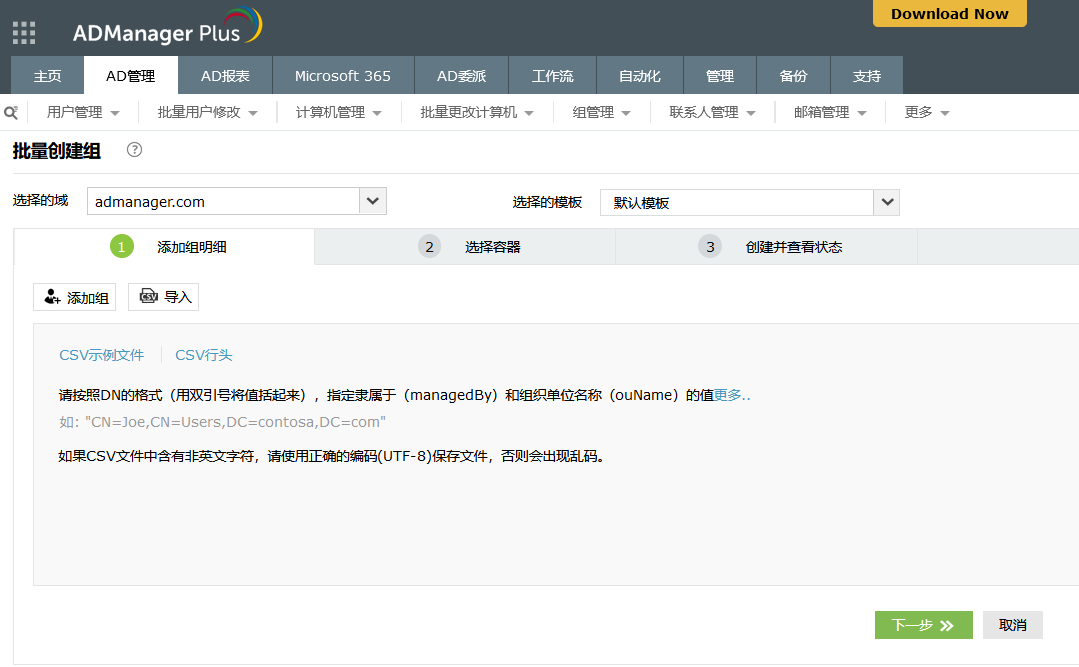The height and width of the screenshot is (667, 1079).
Task: Expand the 组管理 menu
Action: tap(601, 112)
